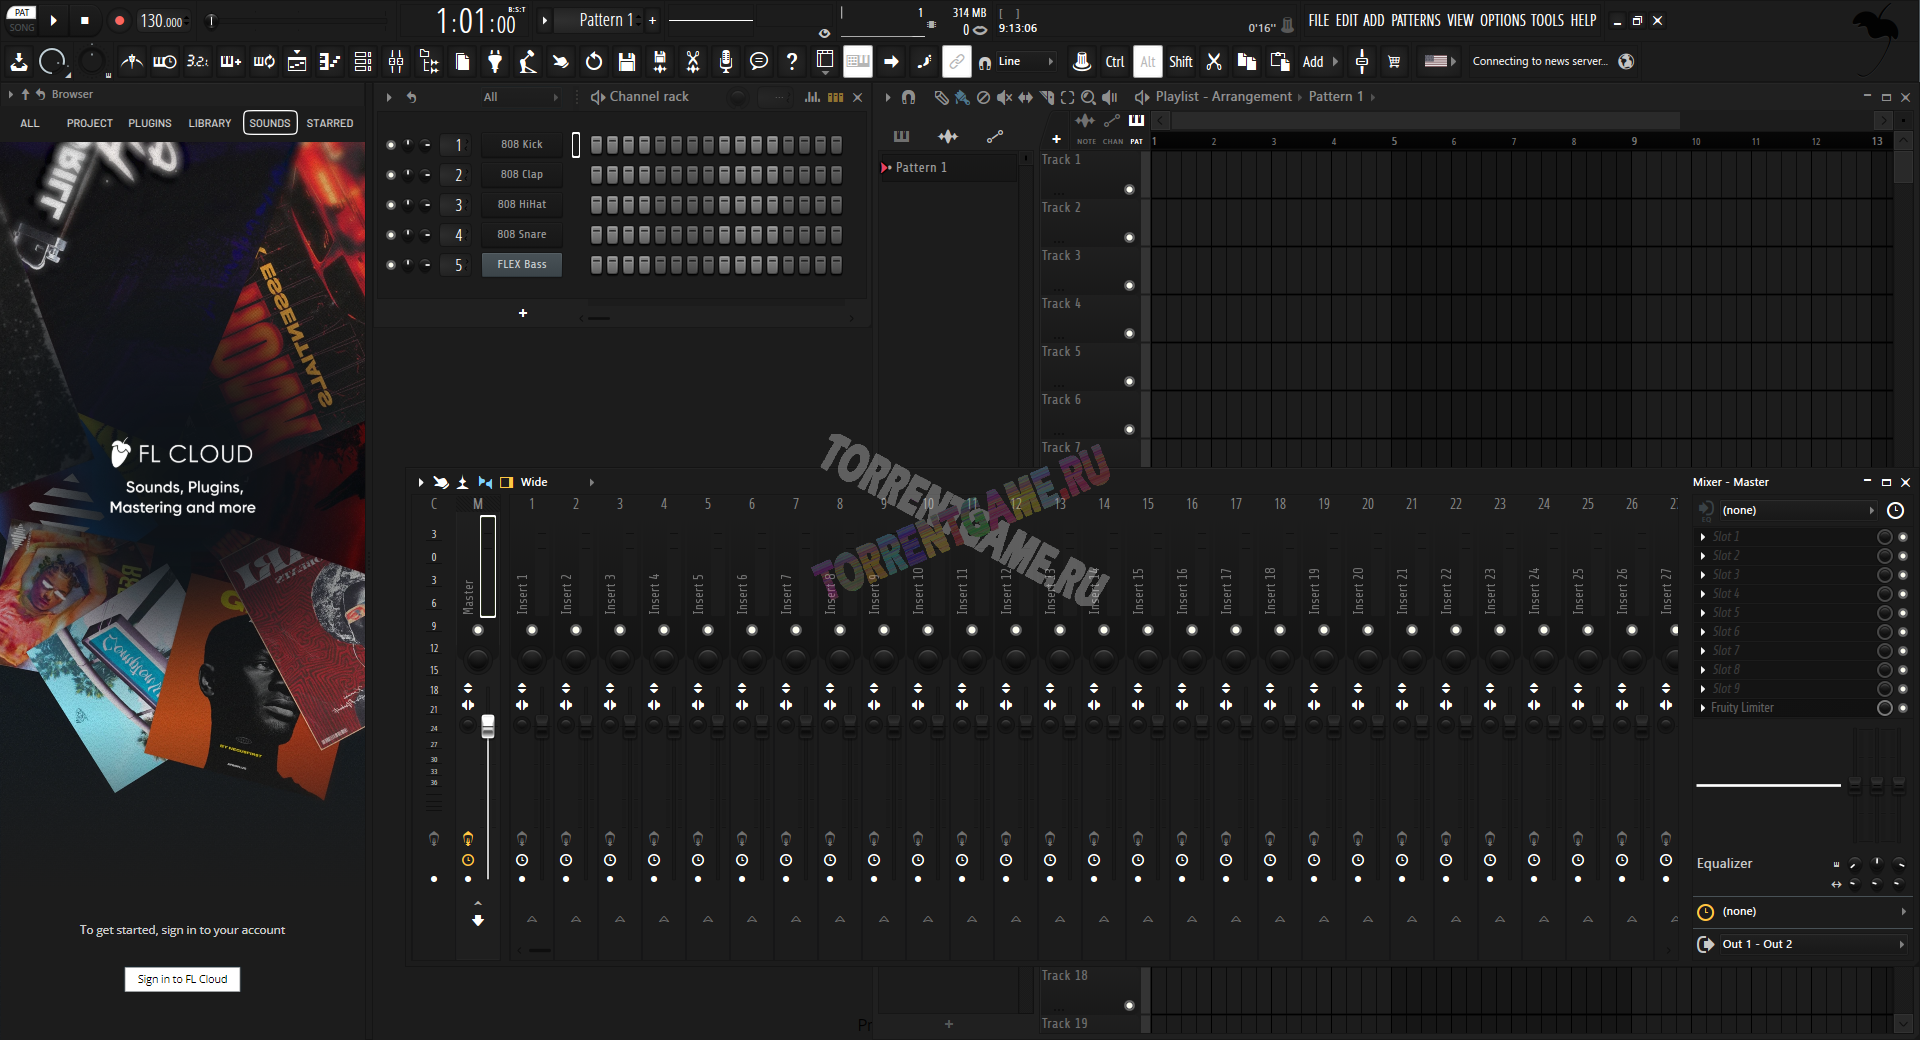Screen dimensions: 1920x1040
Task: Click the shopping cart icon
Action: 1394,62
